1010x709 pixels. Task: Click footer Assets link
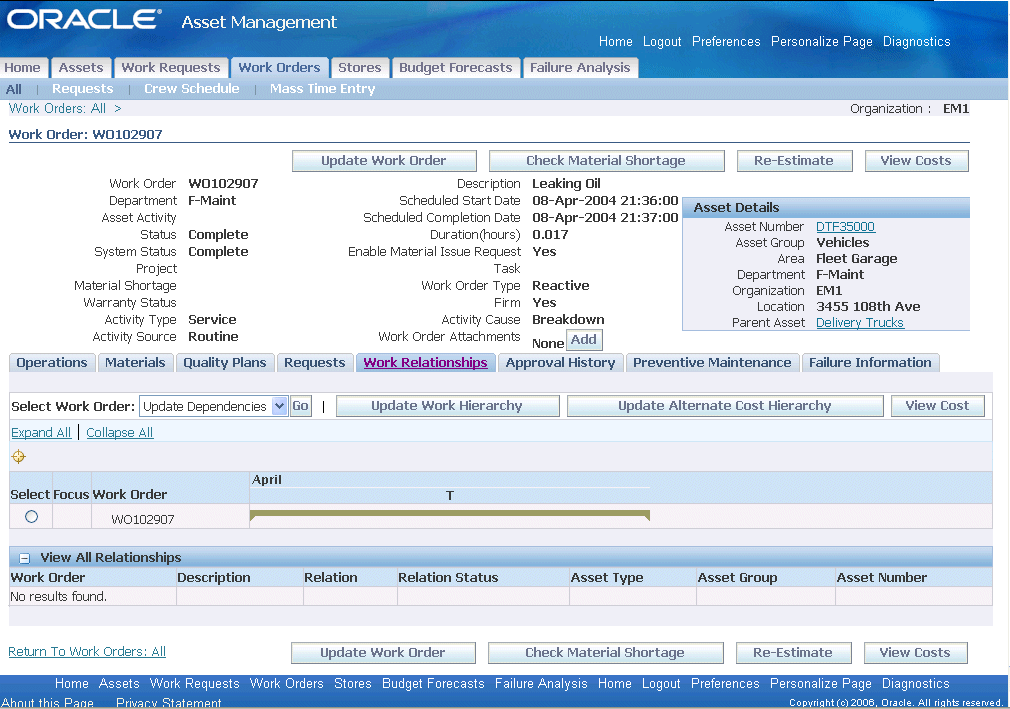119,683
